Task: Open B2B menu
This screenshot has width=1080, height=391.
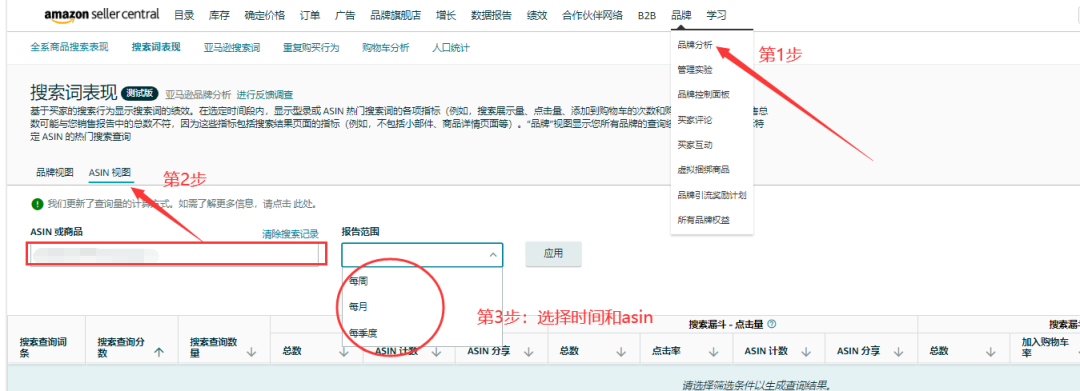Action: pyautogui.click(x=647, y=15)
